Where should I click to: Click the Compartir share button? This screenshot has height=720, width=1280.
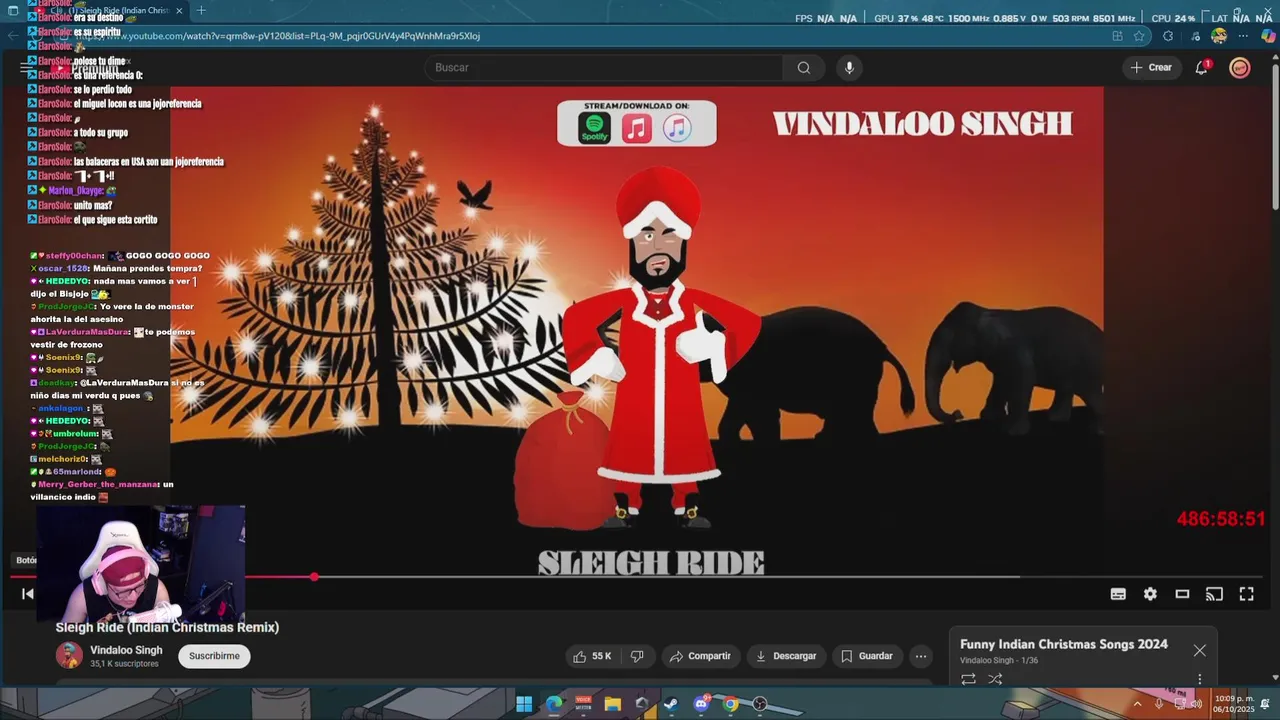click(x=700, y=656)
